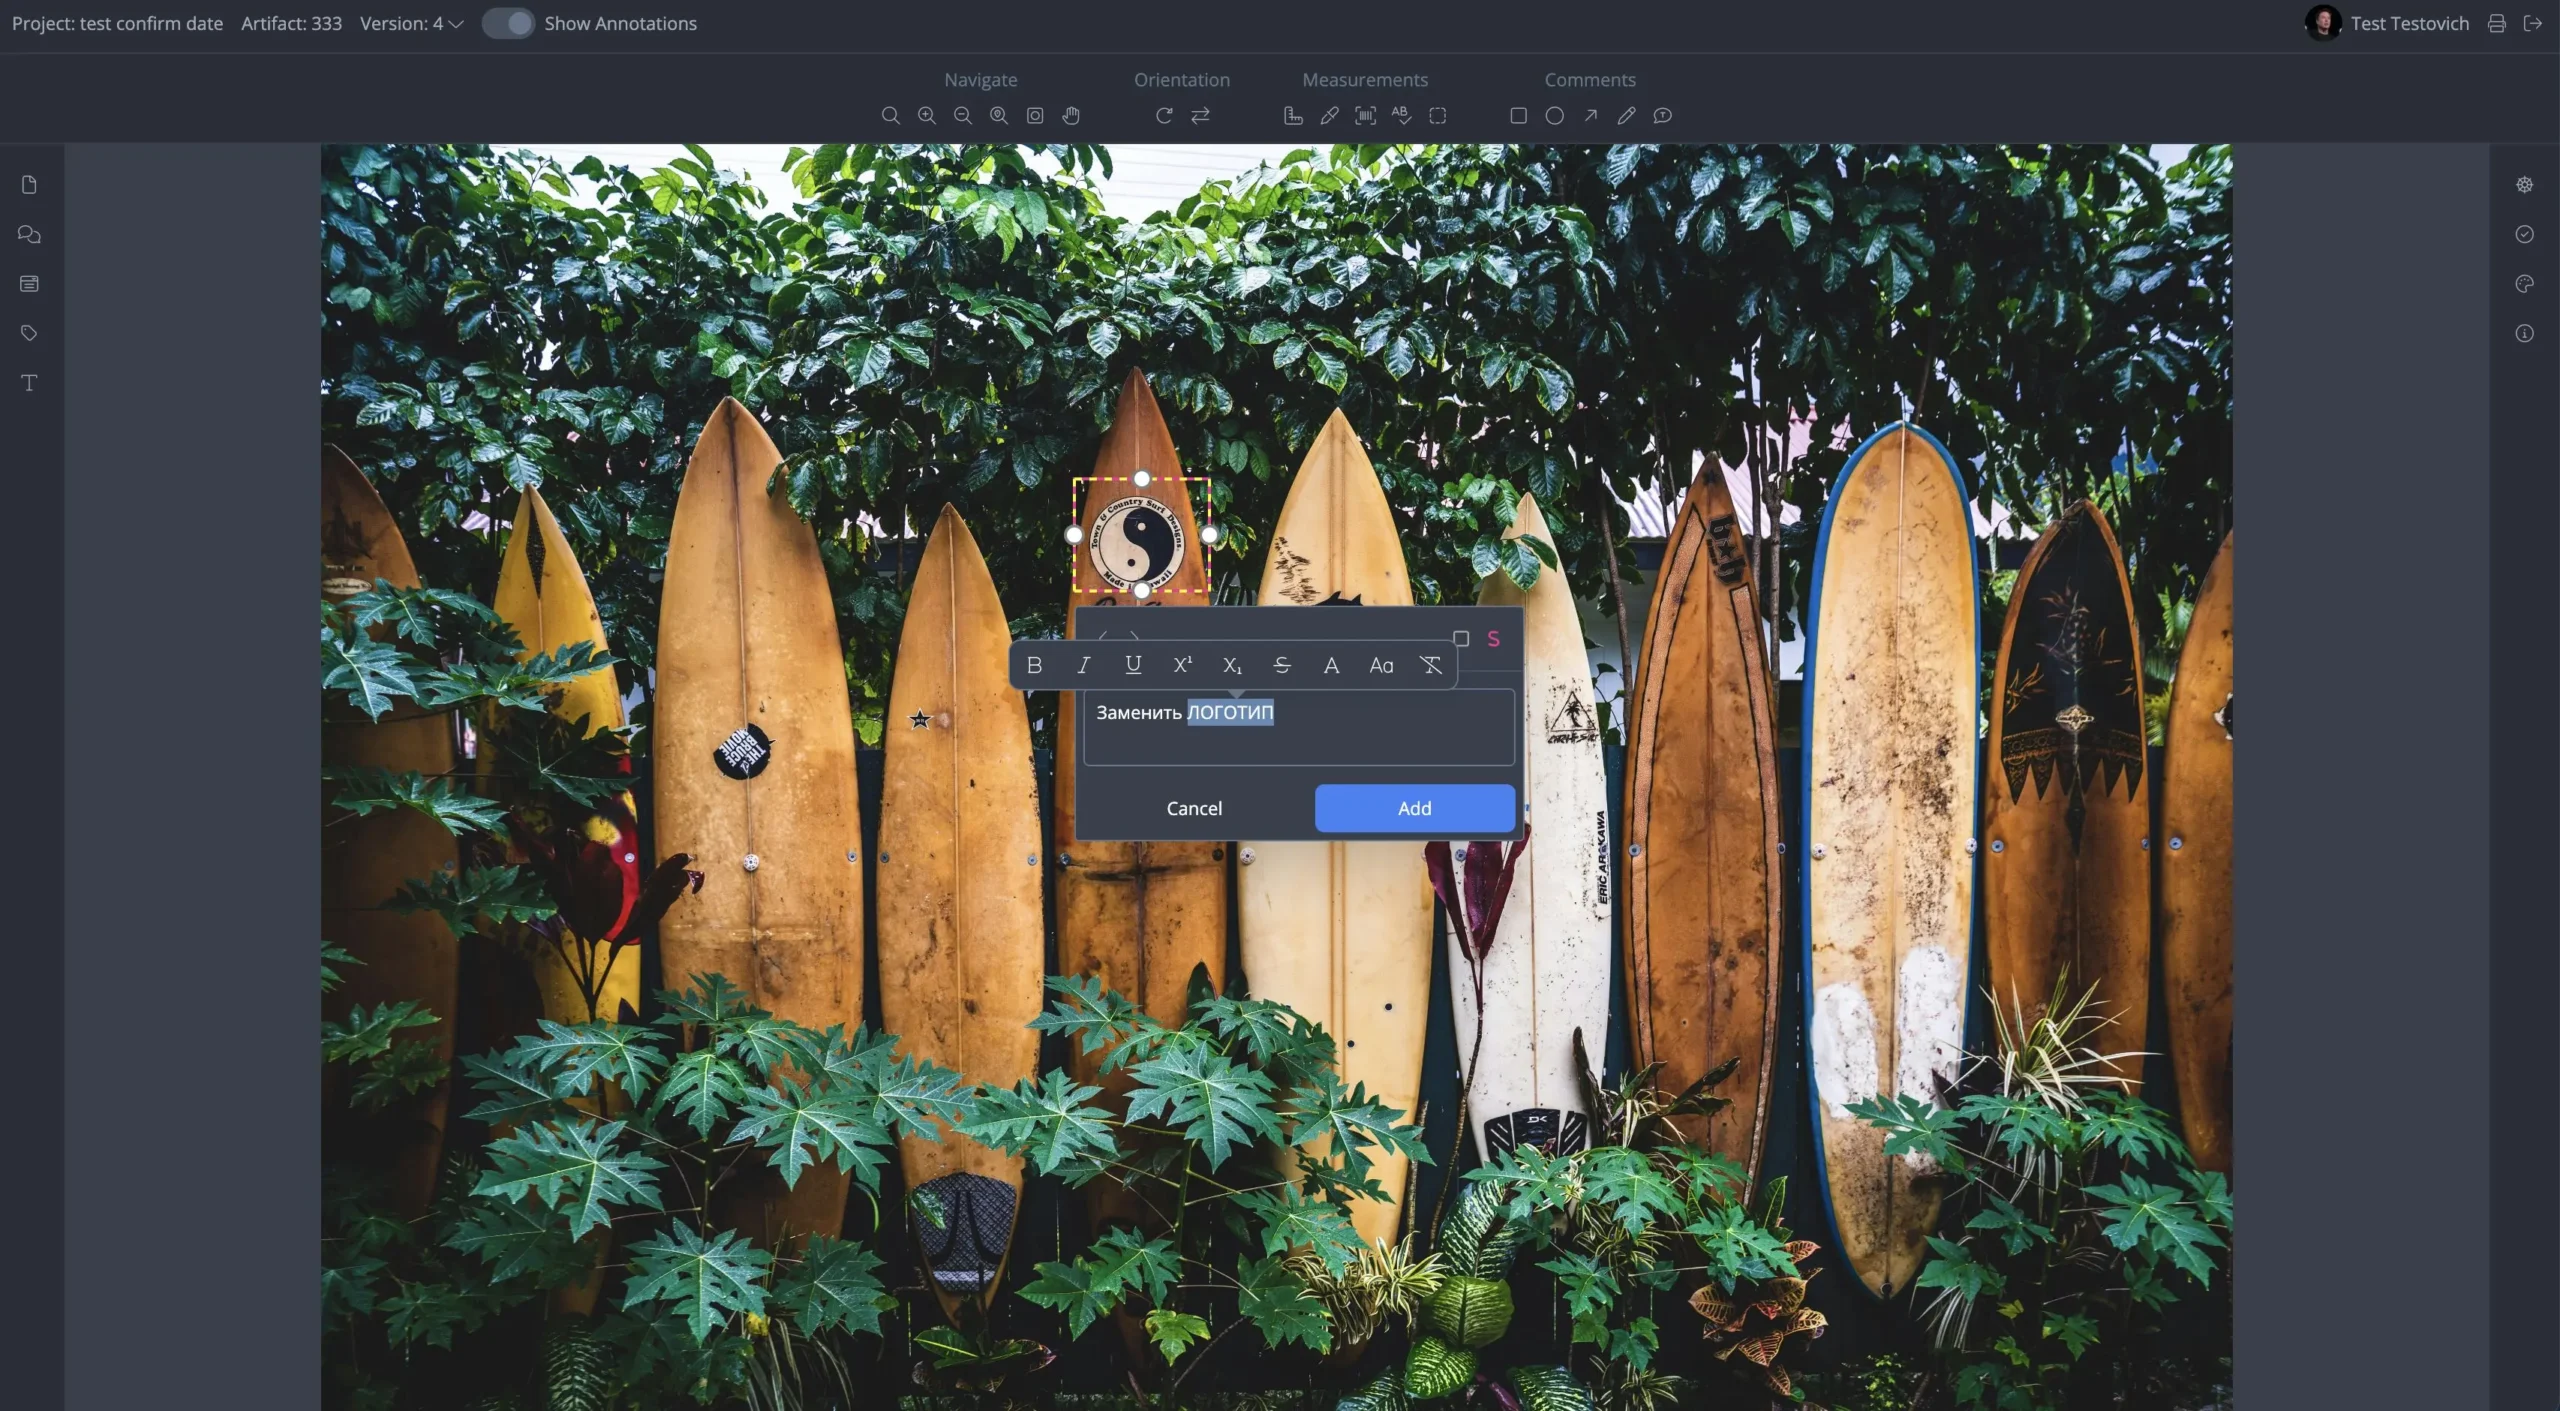Open the comments chat panel in left sidebar
Image resolution: width=2560 pixels, height=1411 pixels.
29,234
